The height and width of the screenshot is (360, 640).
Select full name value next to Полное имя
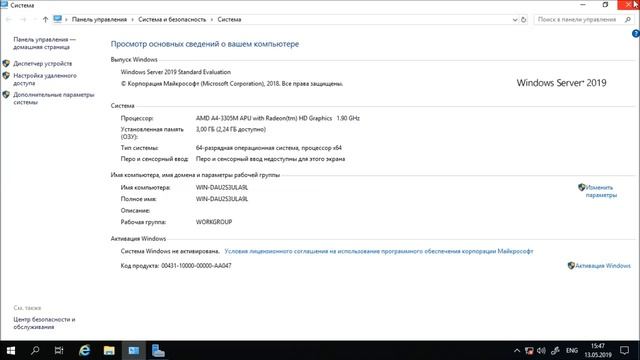click(x=222, y=199)
